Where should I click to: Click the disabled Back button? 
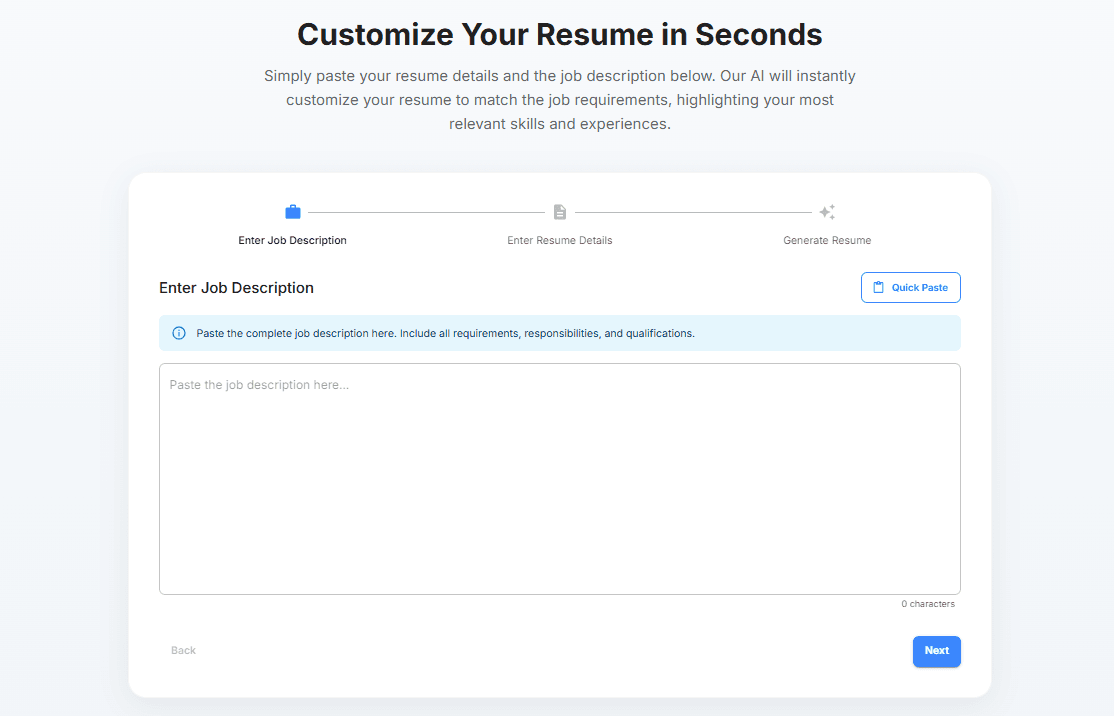pos(183,651)
